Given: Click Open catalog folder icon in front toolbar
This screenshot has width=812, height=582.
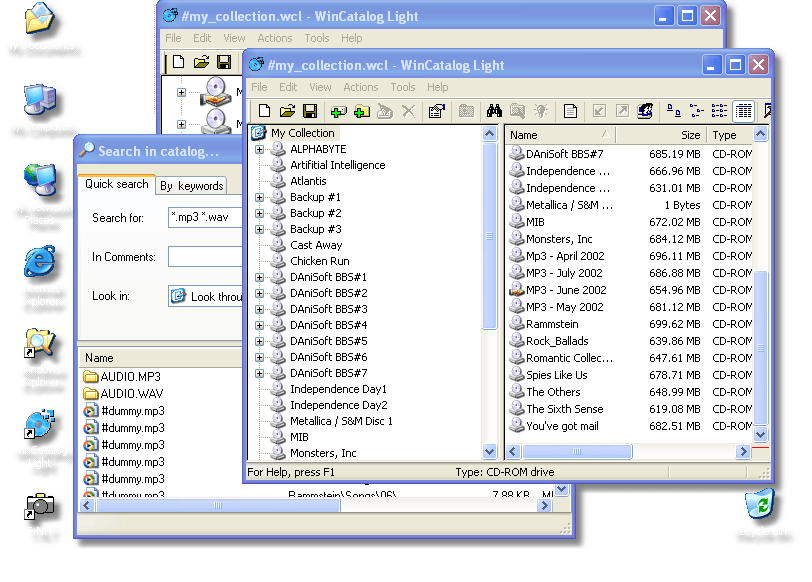Looking at the screenshot, I should (287, 111).
